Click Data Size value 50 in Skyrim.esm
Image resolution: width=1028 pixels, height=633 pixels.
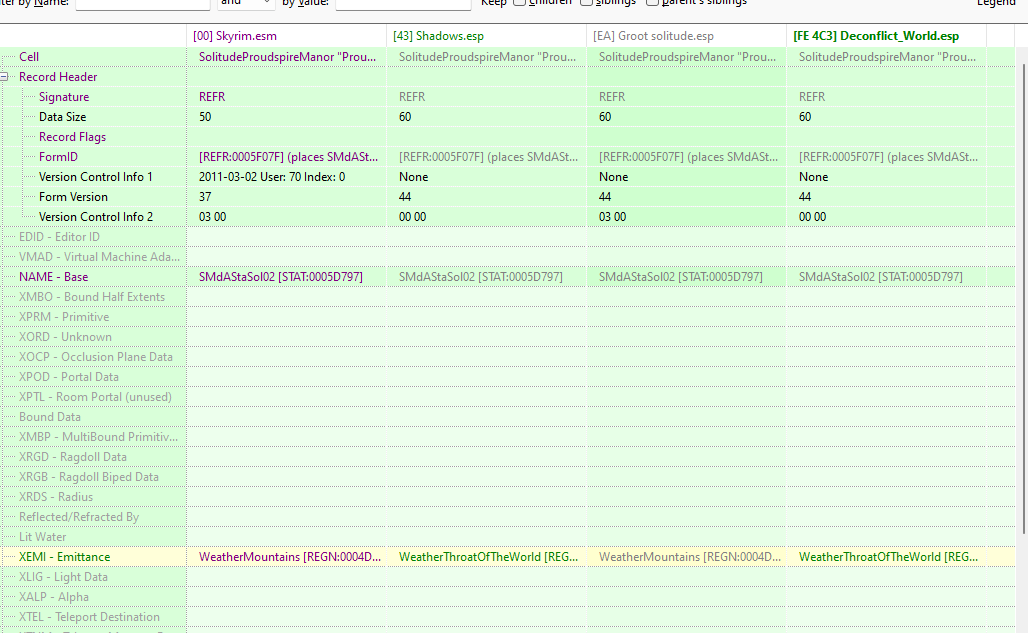(x=205, y=117)
